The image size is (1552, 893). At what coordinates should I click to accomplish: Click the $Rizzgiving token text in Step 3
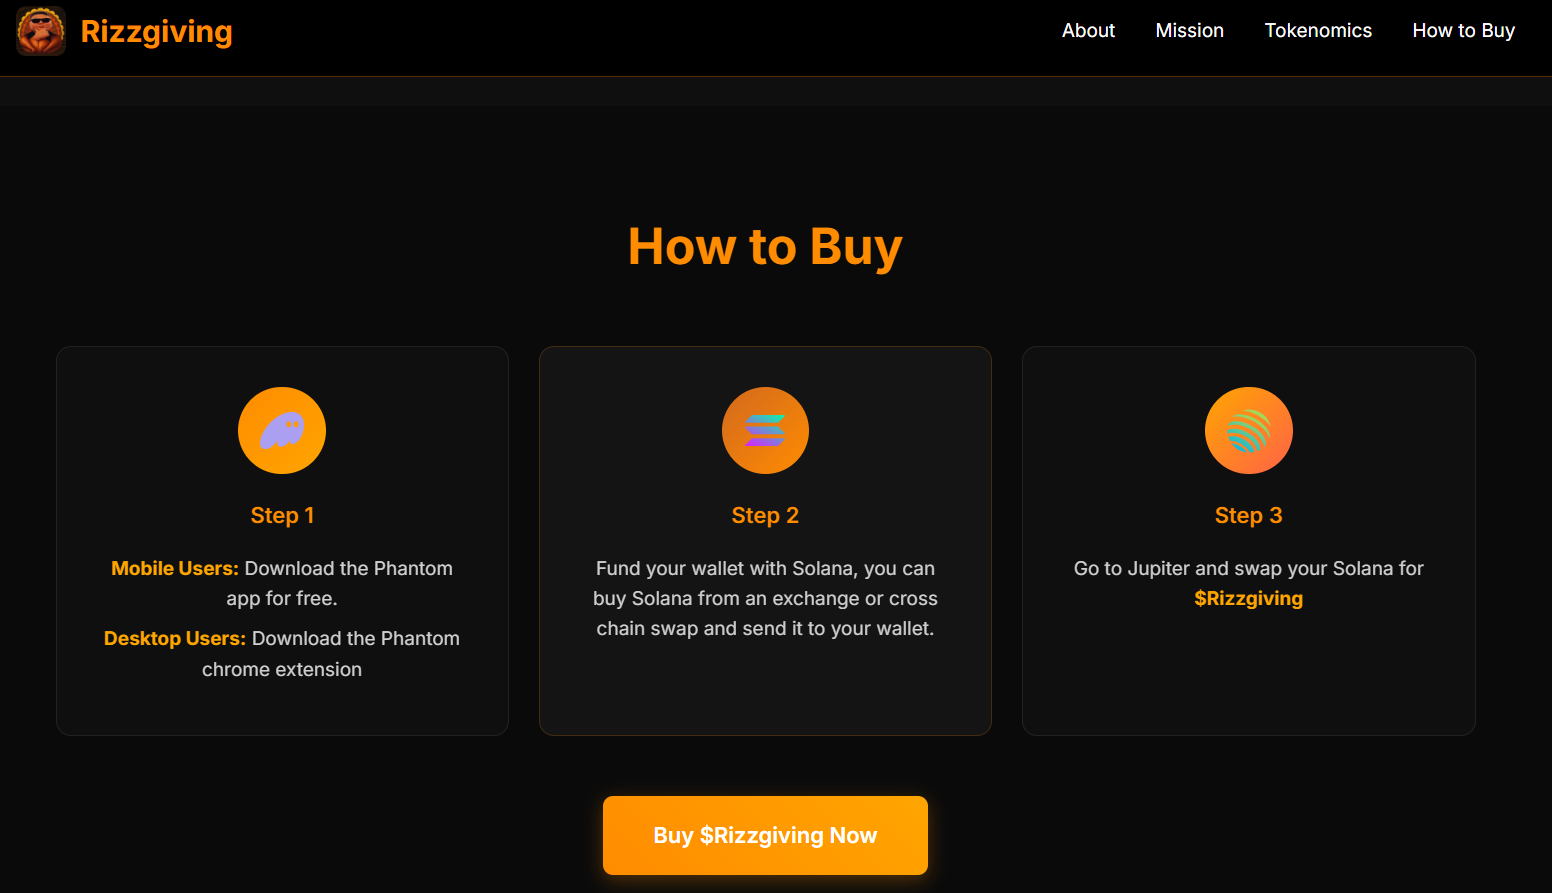coord(1248,599)
